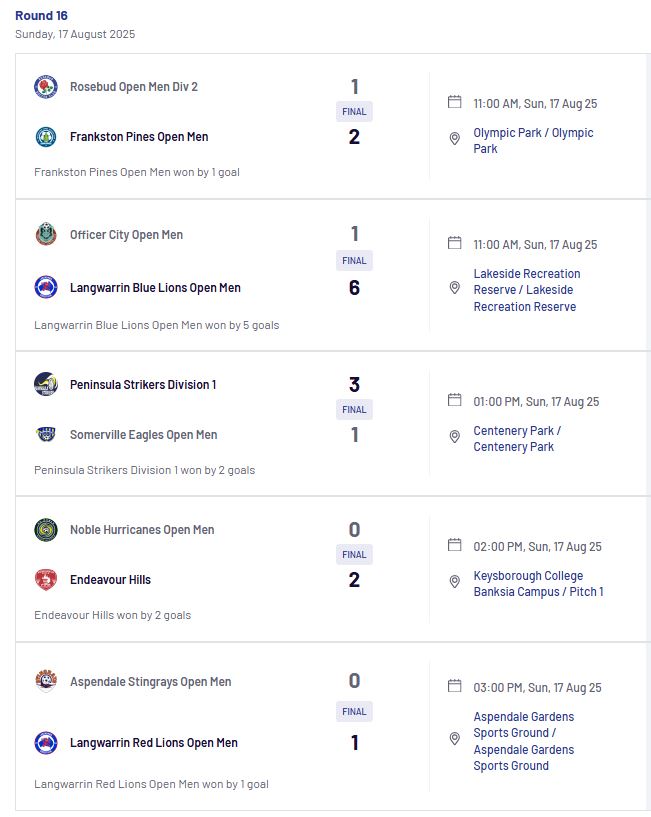Select the Langwarrin Blue Lions Open Men team name

[x=155, y=288]
